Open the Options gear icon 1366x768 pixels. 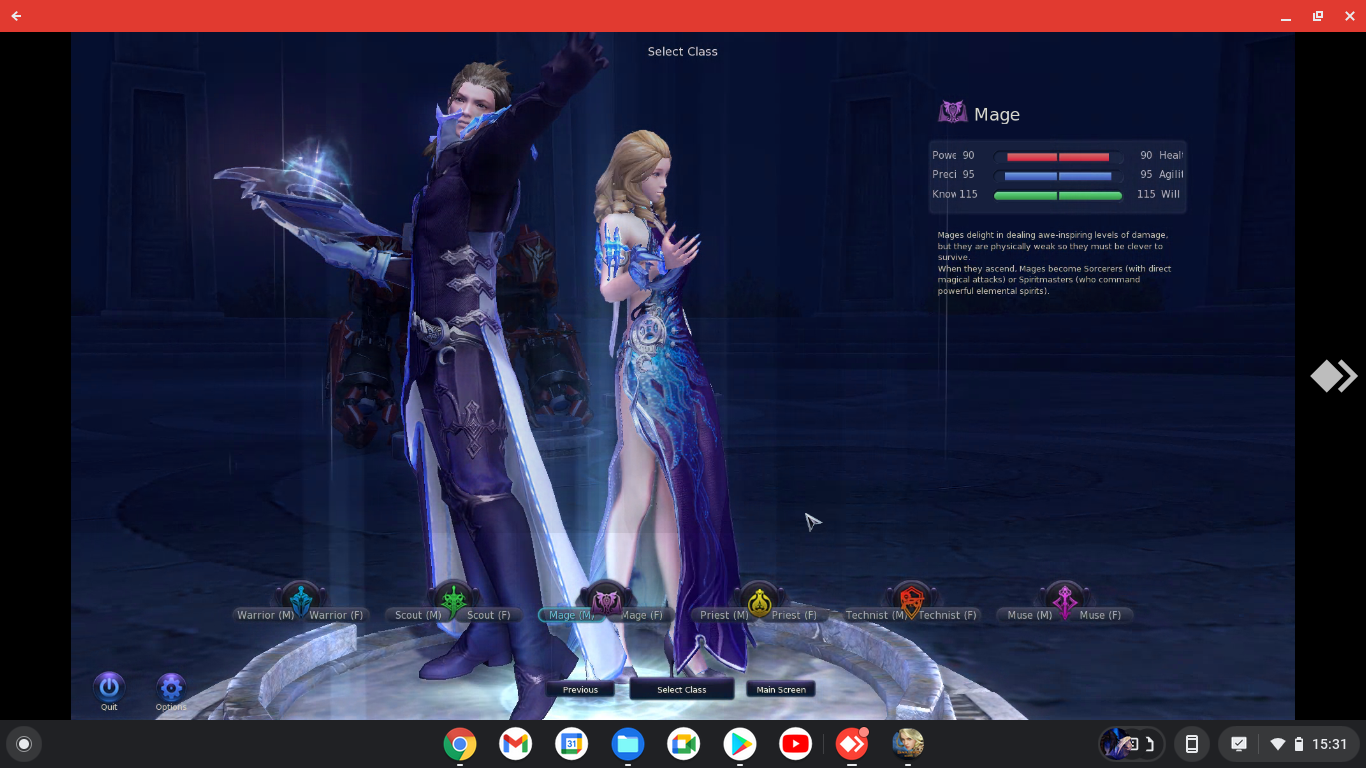coord(171,687)
